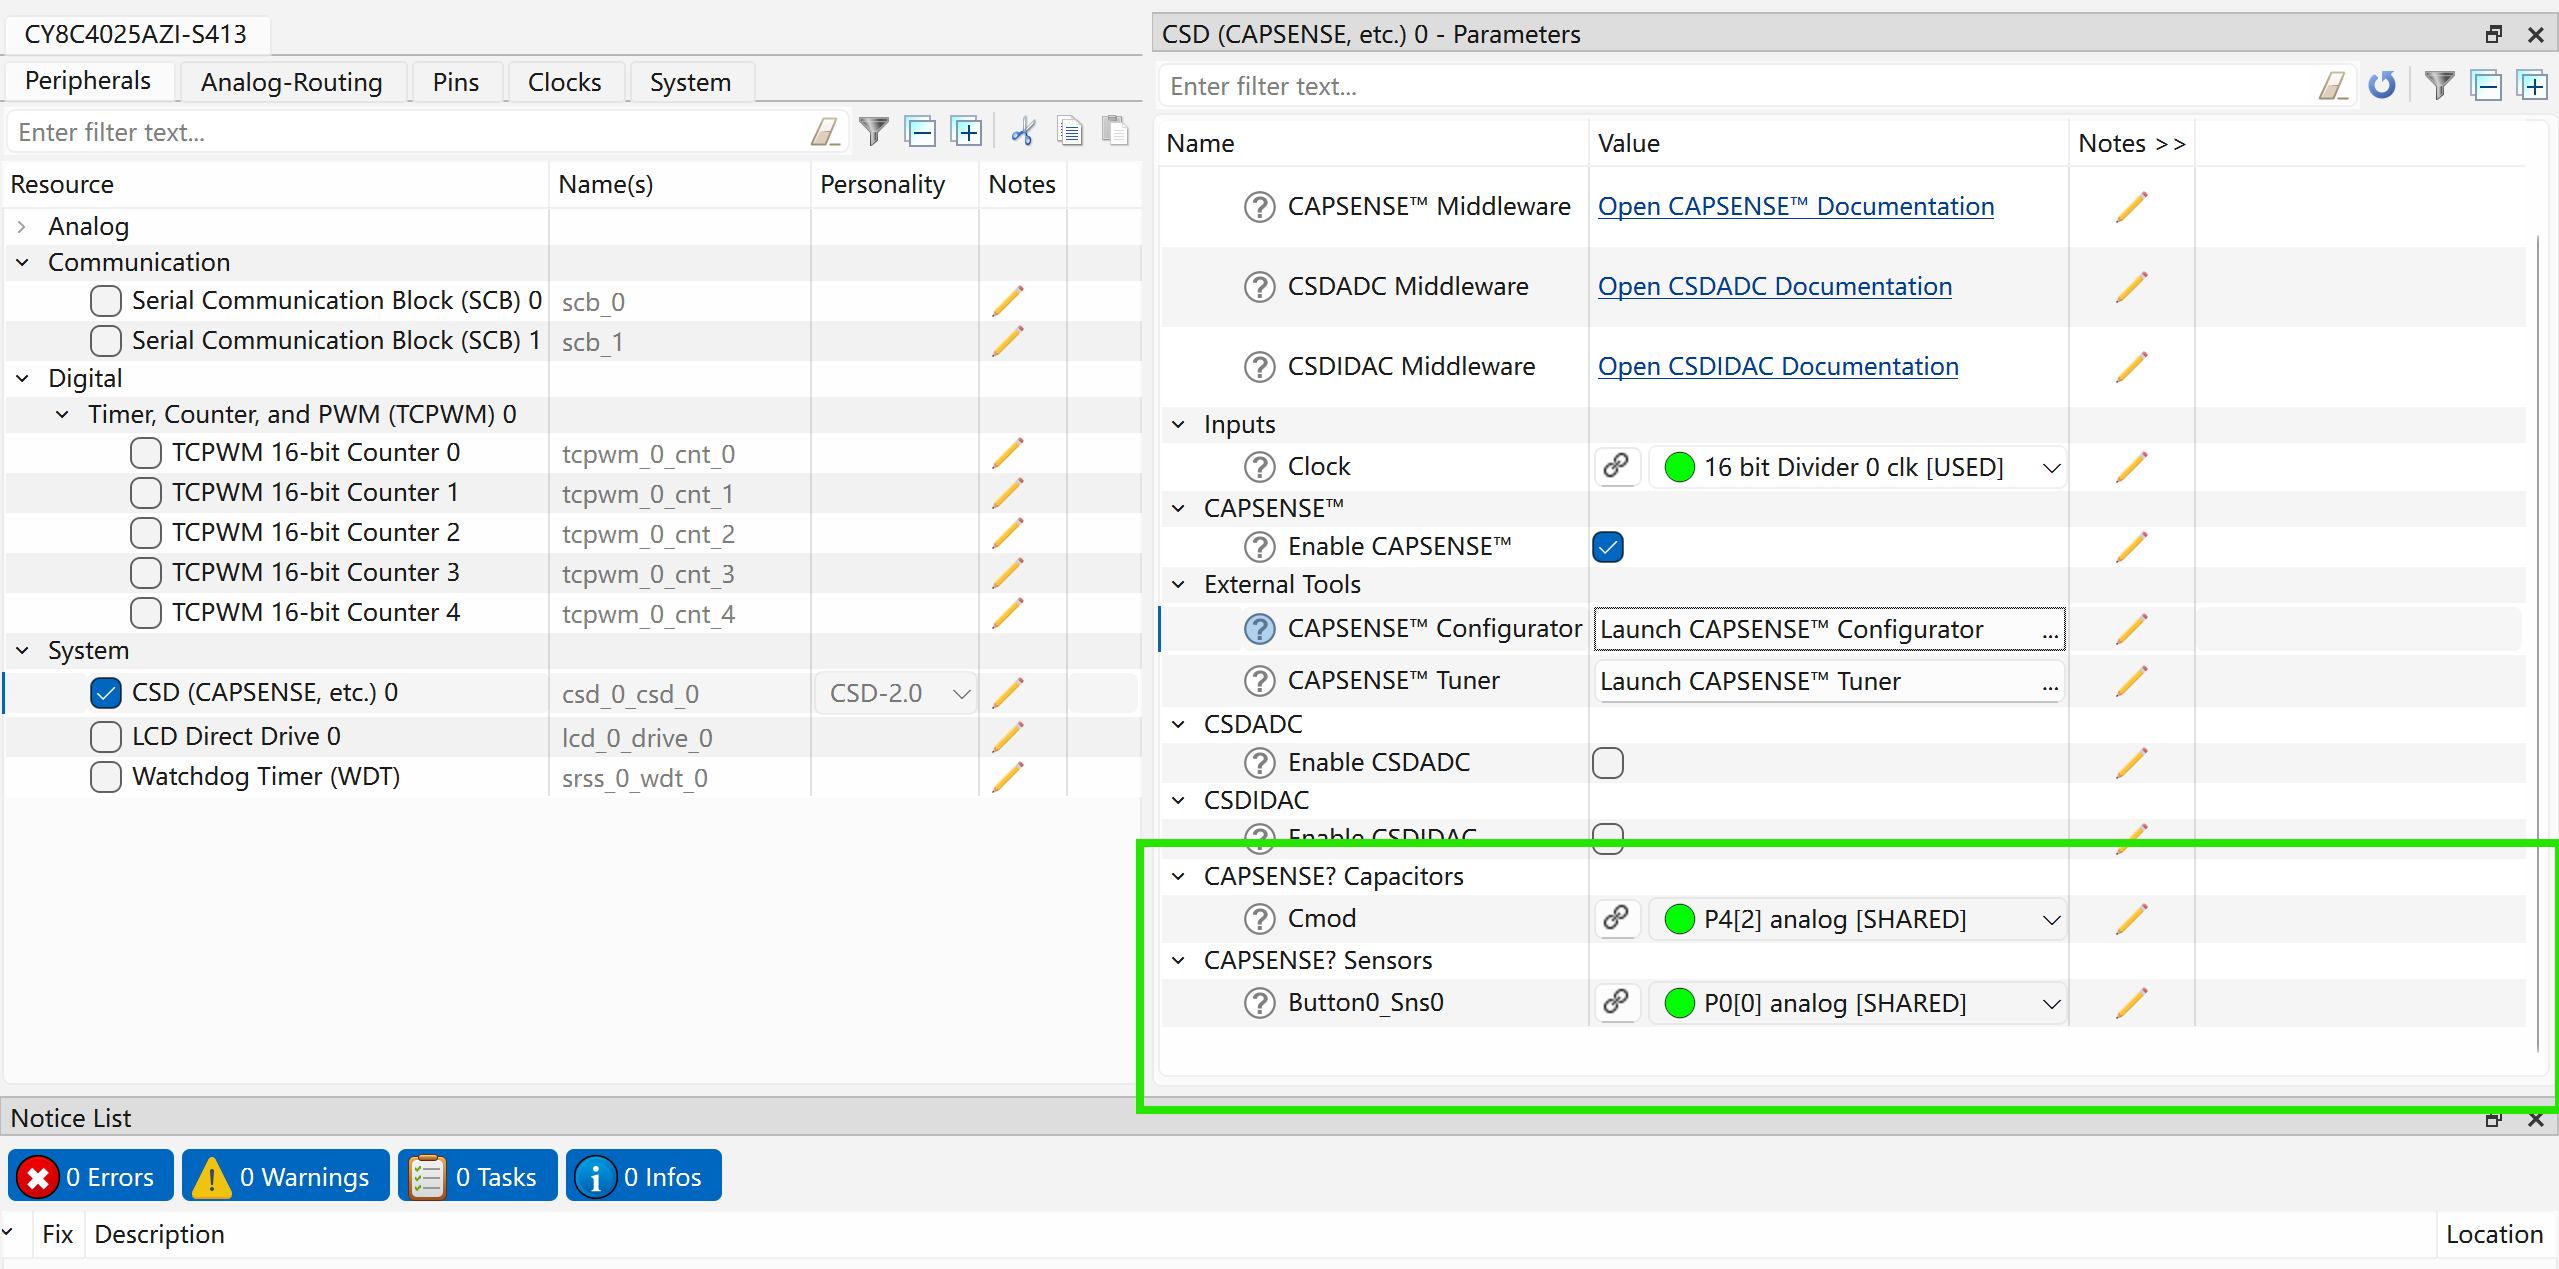The height and width of the screenshot is (1269, 2559).
Task: Open help for Enable CAPSENSE parameter
Action: (x=1259, y=547)
